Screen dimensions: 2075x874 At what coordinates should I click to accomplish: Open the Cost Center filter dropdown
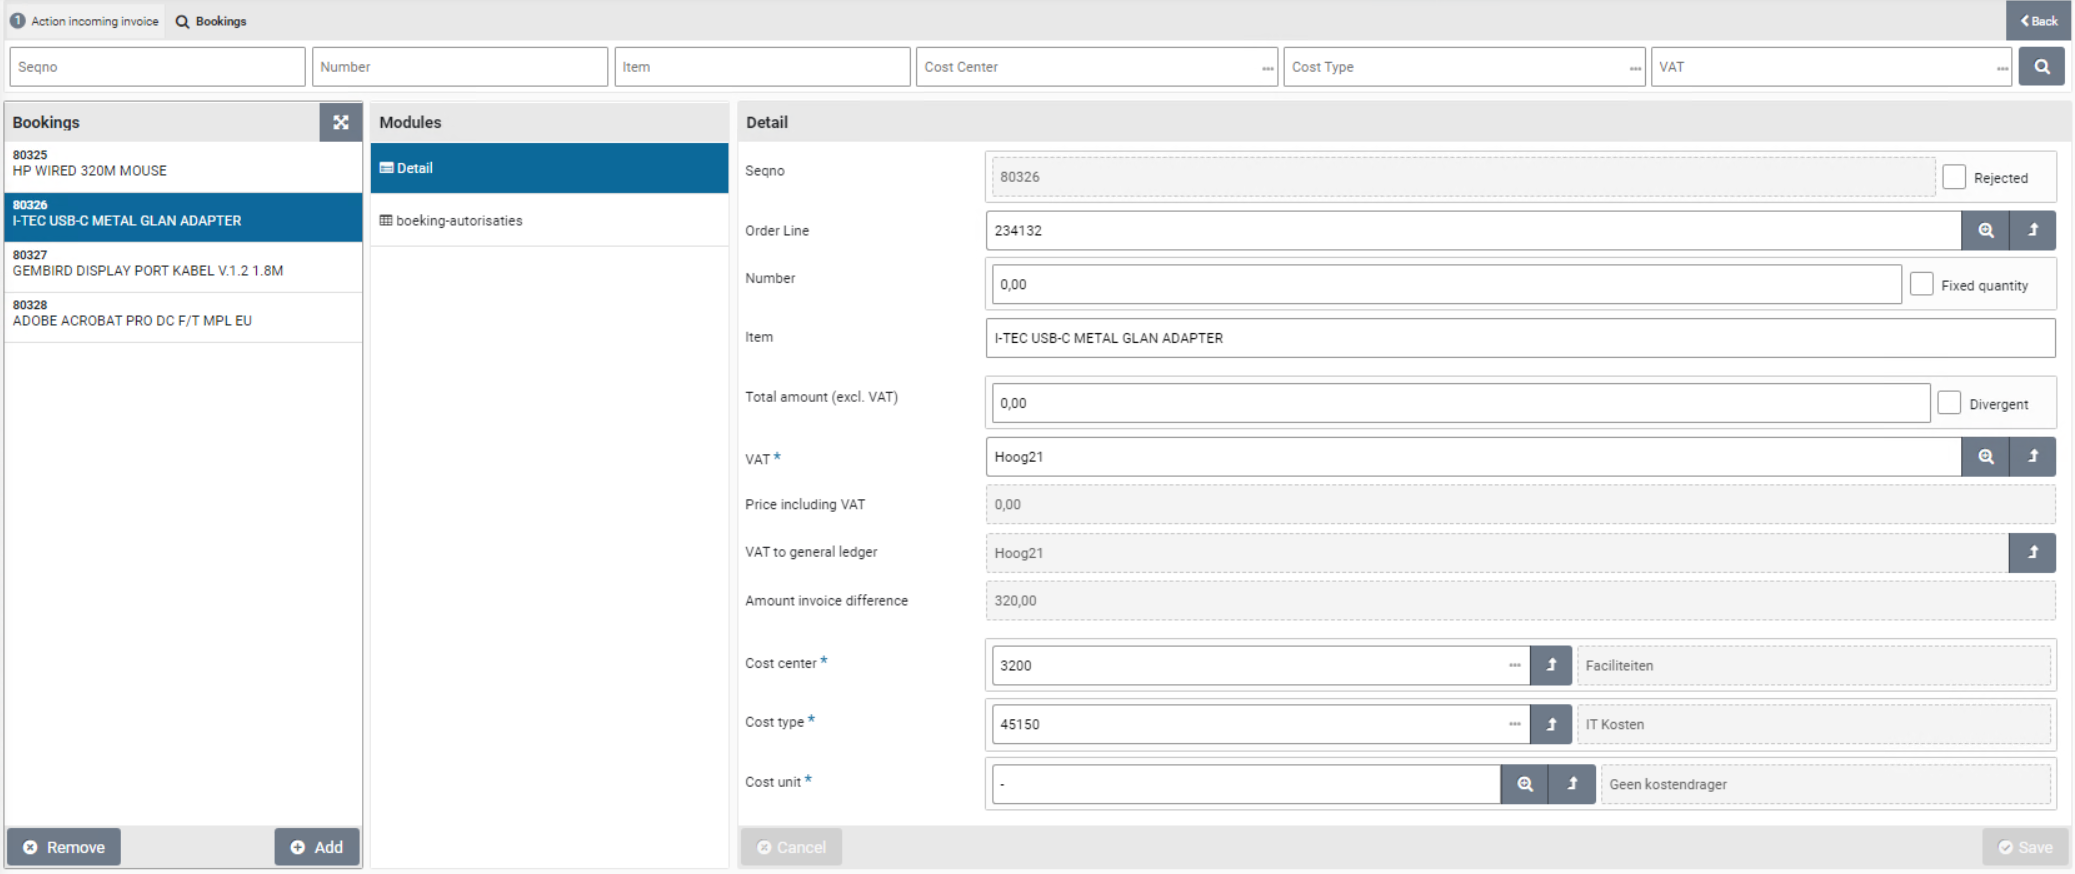(x=1267, y=68)
